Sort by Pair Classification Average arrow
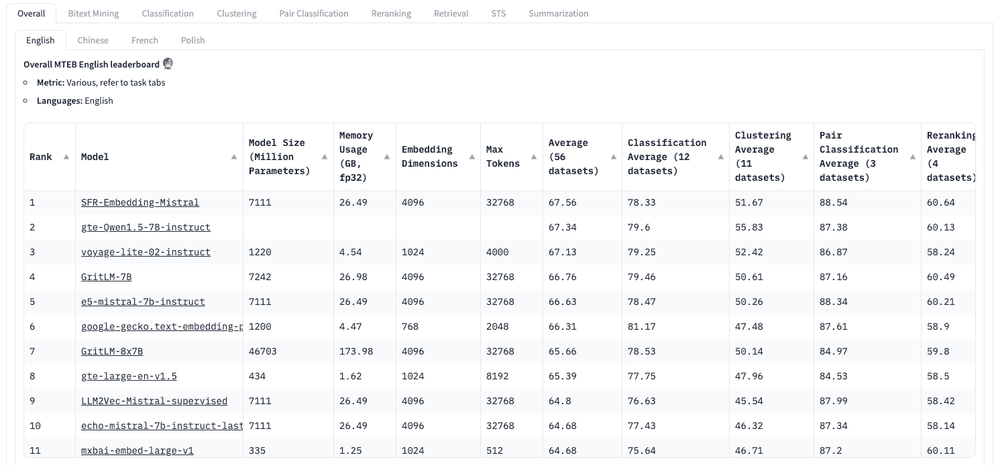 coord(912,157)
